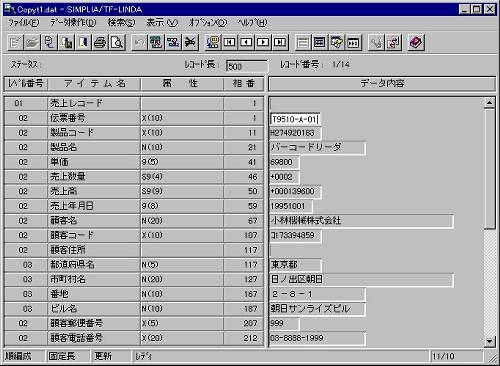This screenshot has width=500, height=366.
Task: Click the prefecture field showing 東京都
Action: tap(295, 265)
